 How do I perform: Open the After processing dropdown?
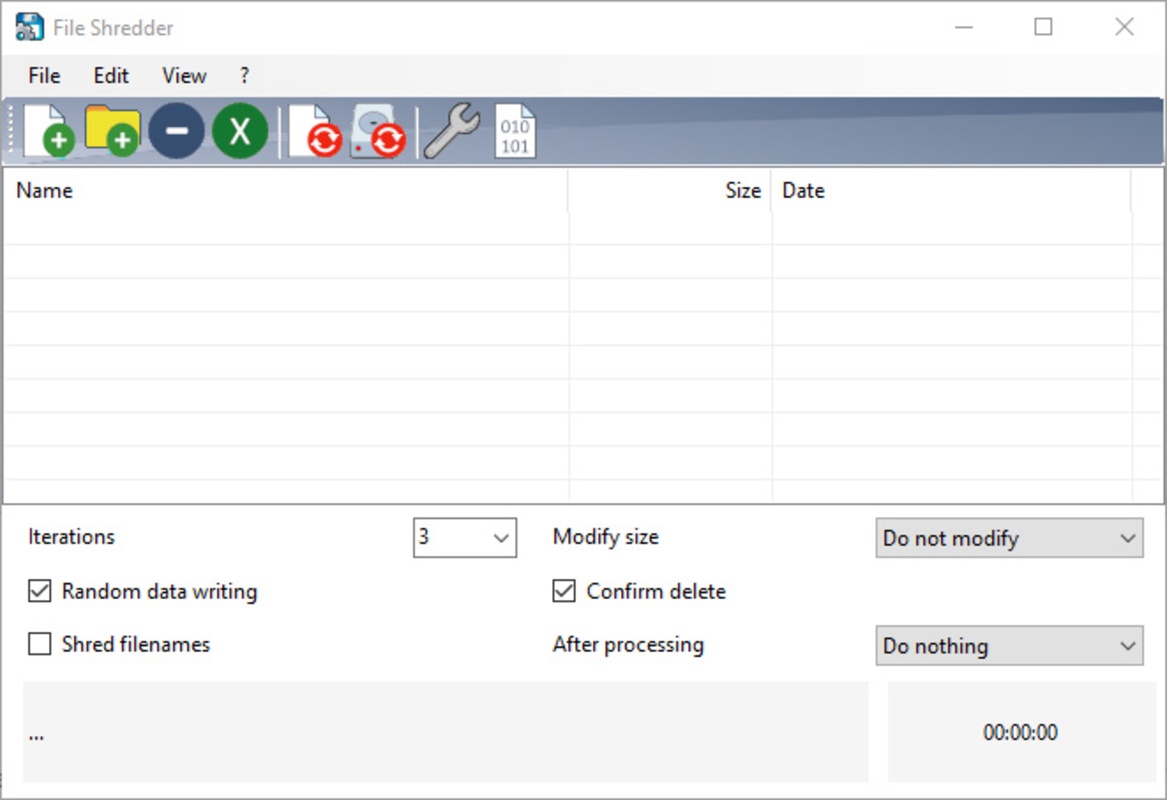[1009, 645]
